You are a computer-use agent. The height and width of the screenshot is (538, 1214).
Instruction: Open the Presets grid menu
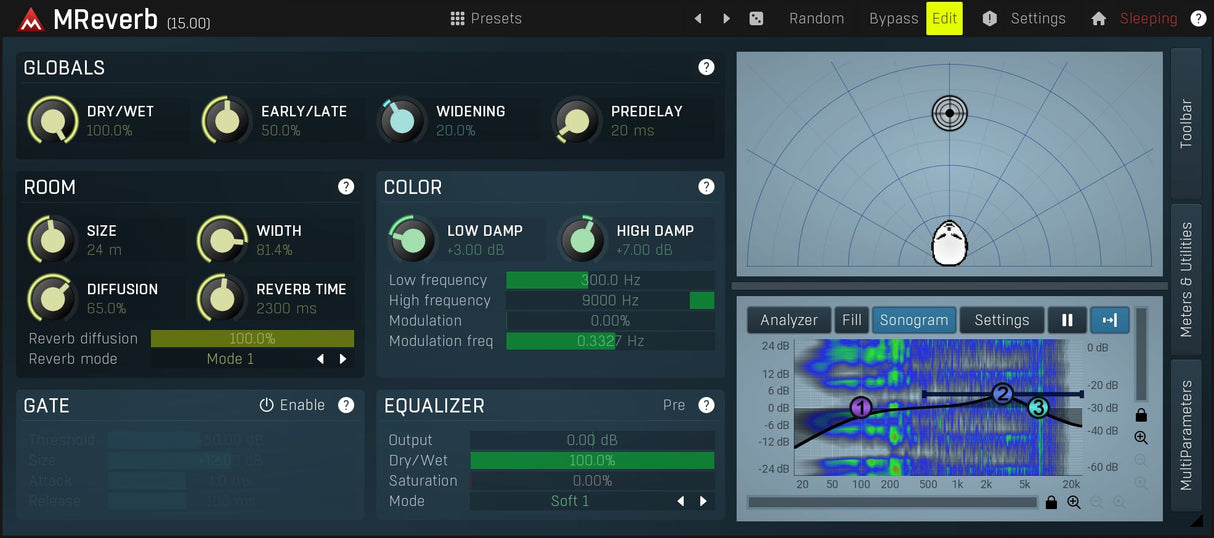tap(486, 19)
